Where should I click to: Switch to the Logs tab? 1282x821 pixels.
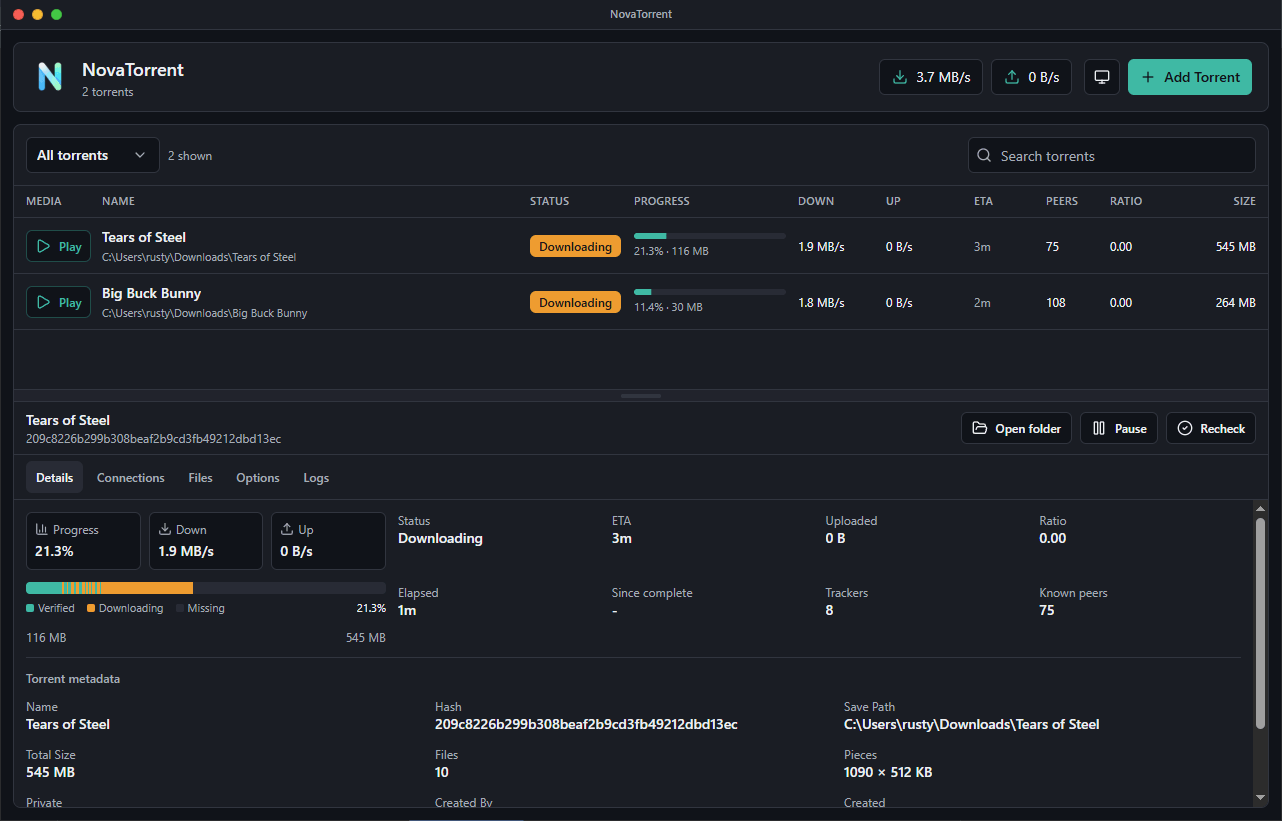(x=316, y=478)
